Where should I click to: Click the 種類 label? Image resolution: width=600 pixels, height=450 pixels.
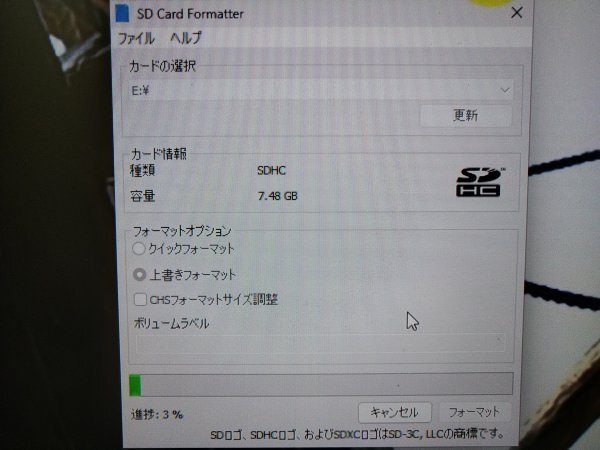pyautogui.click(x=142, y=170)
